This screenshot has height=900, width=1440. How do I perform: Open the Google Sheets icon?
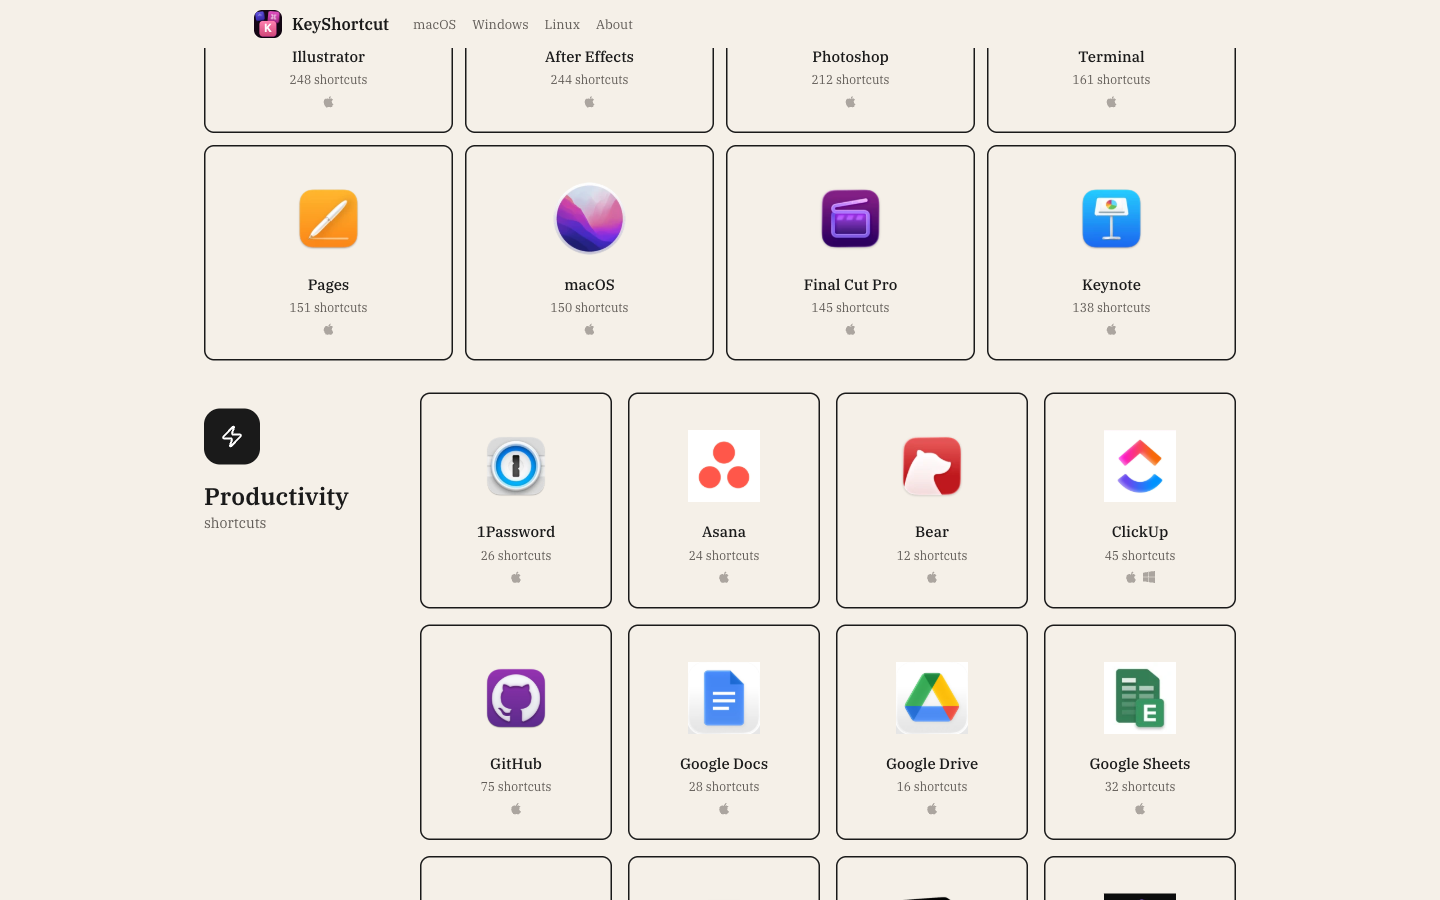[x=1140, y=698]
